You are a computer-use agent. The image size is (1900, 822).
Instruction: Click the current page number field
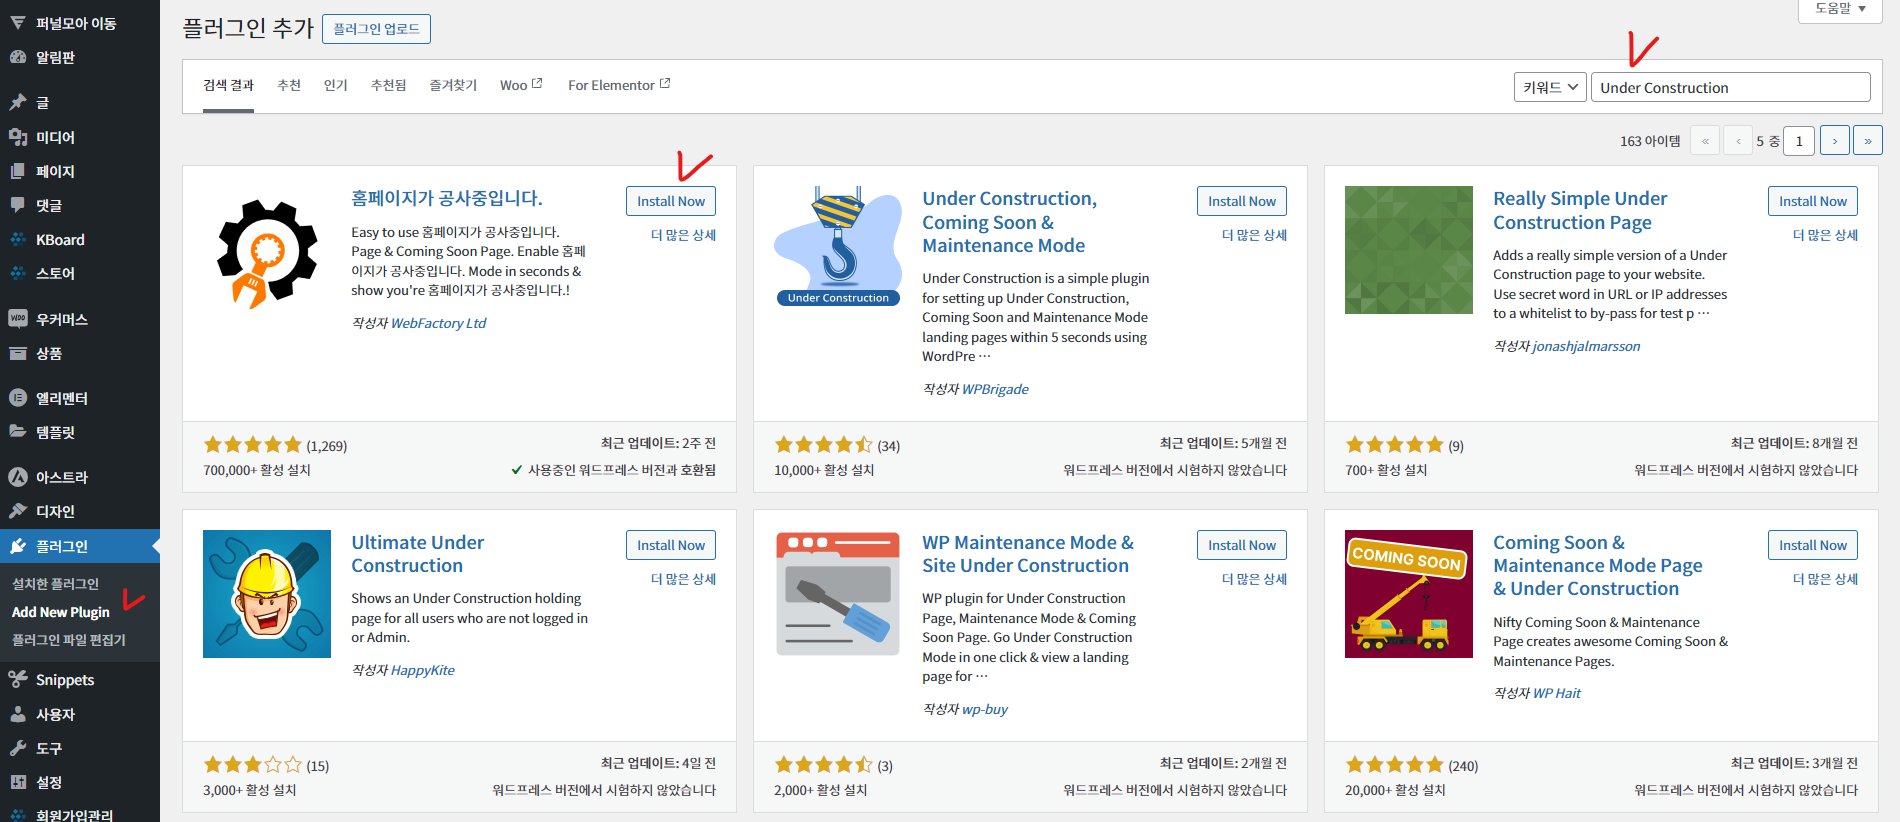tap(1799, 141)
